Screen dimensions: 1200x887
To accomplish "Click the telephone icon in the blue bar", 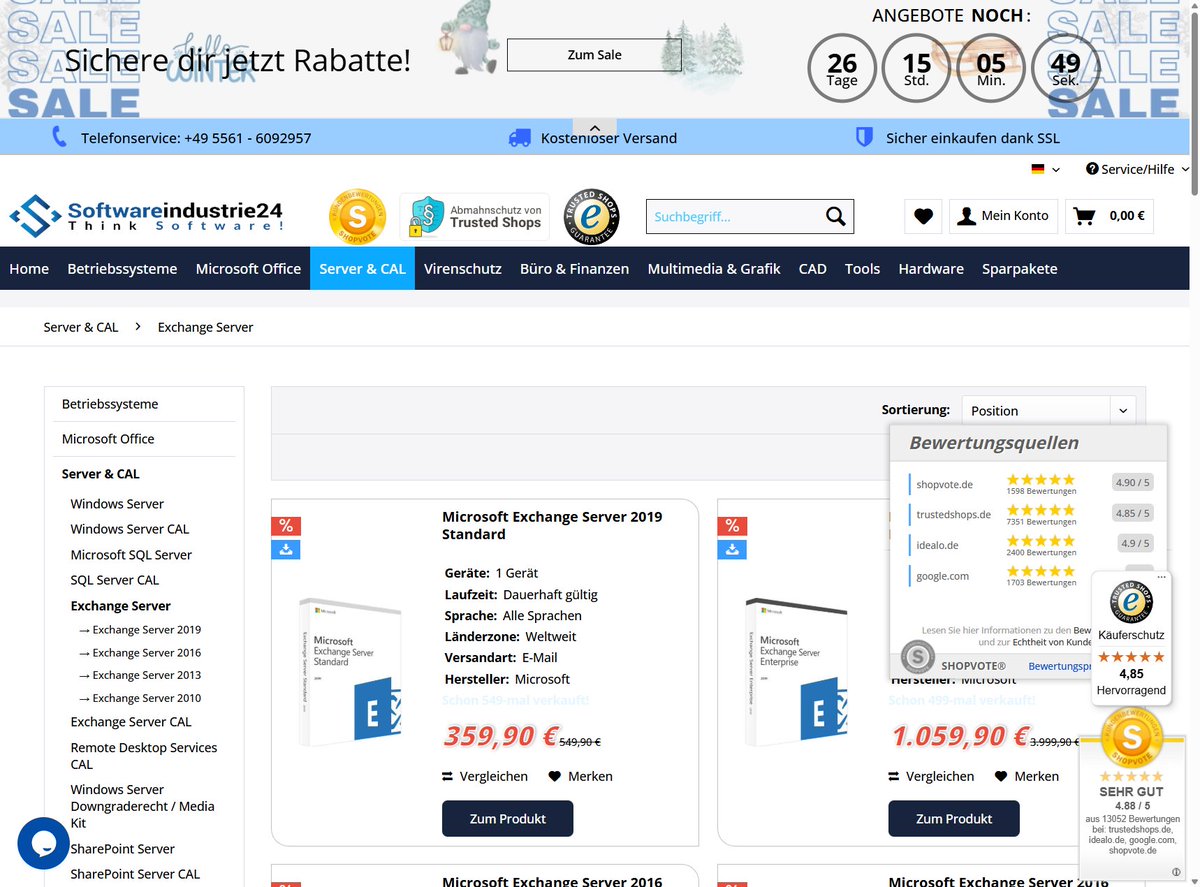I will 60,137.
